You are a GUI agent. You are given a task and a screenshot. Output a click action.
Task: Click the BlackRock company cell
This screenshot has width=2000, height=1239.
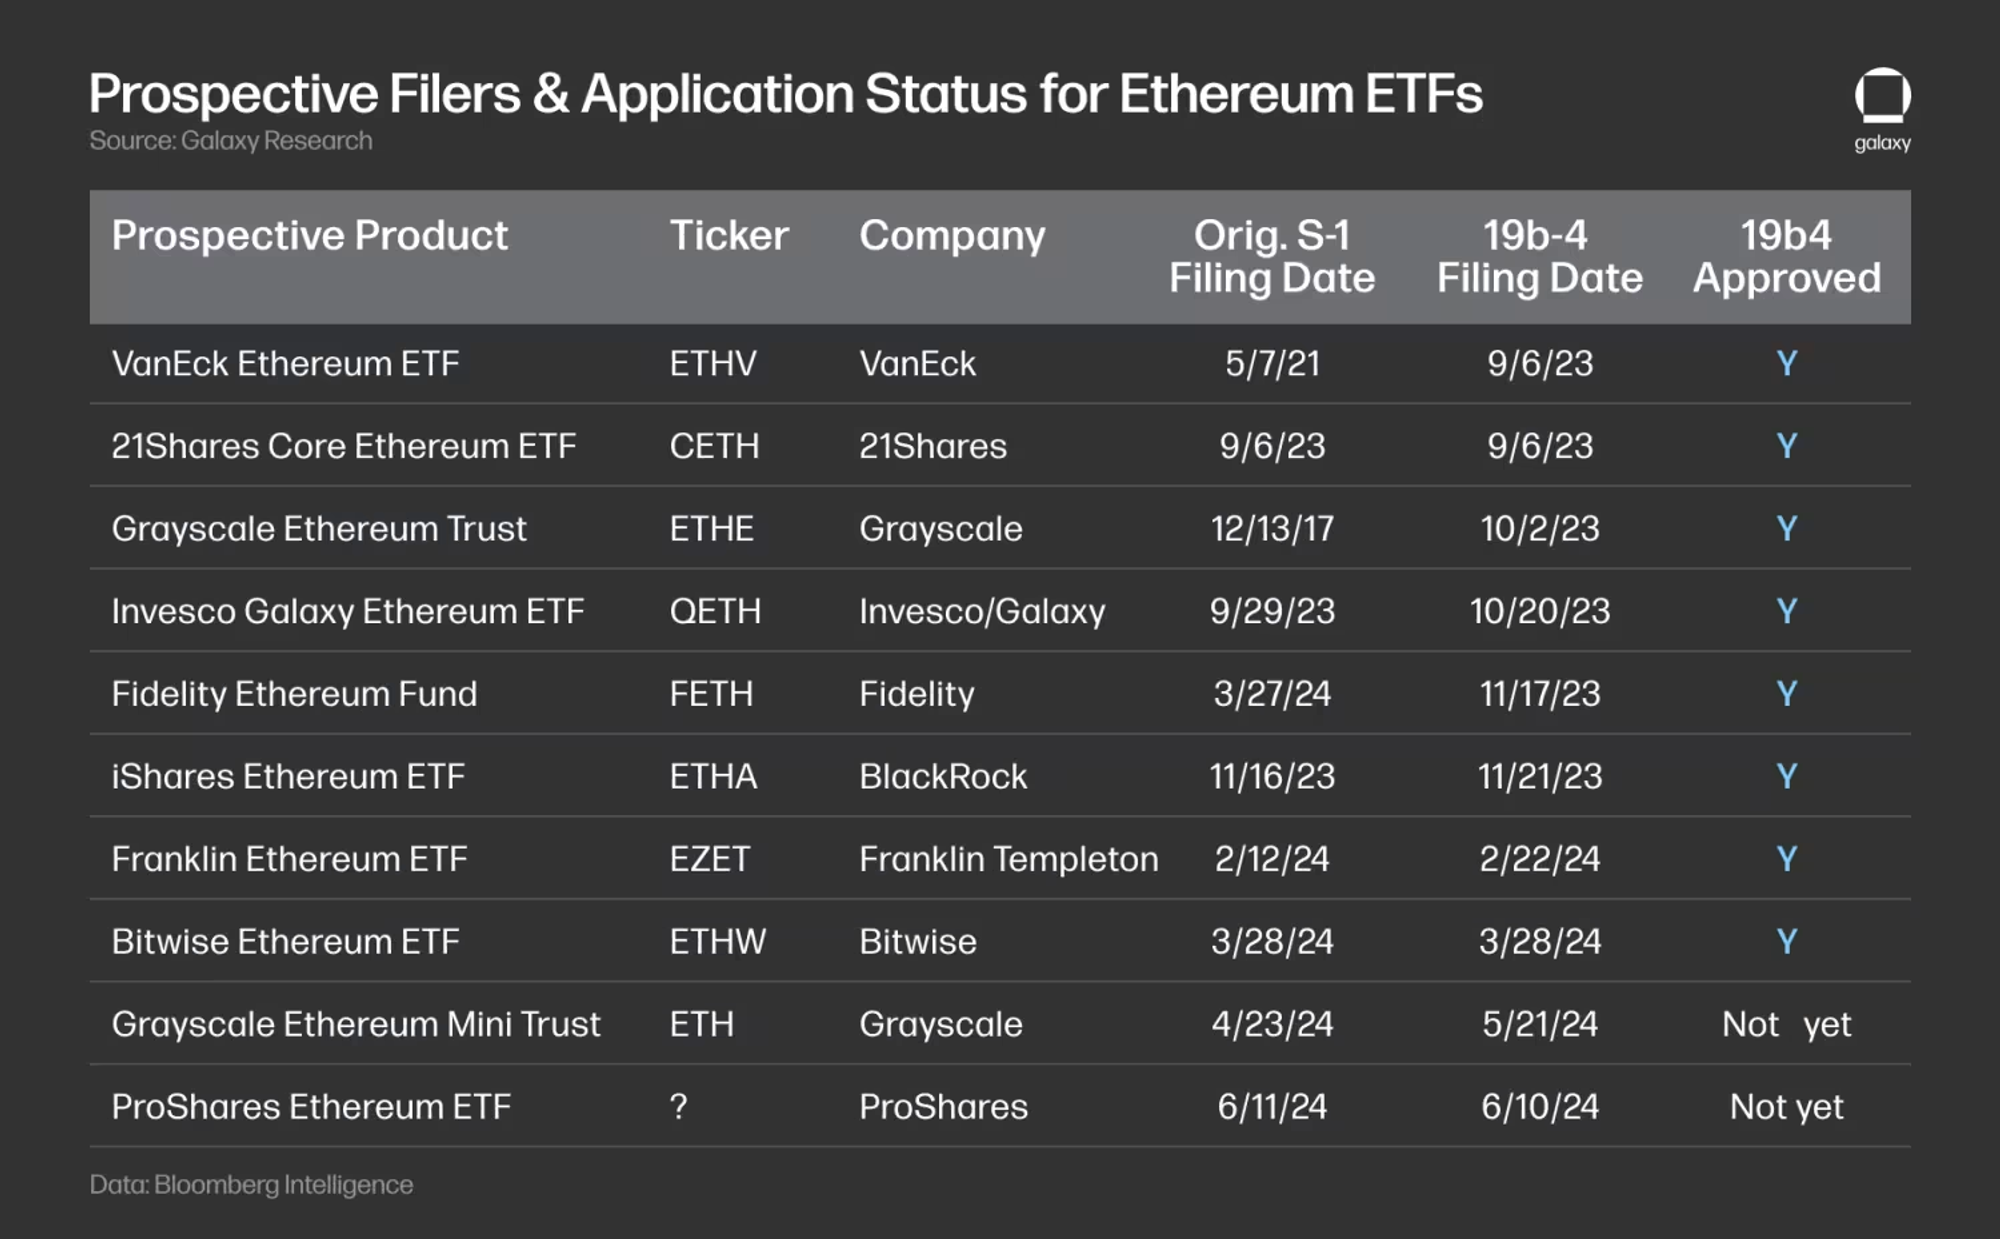(x=942, y=777)
